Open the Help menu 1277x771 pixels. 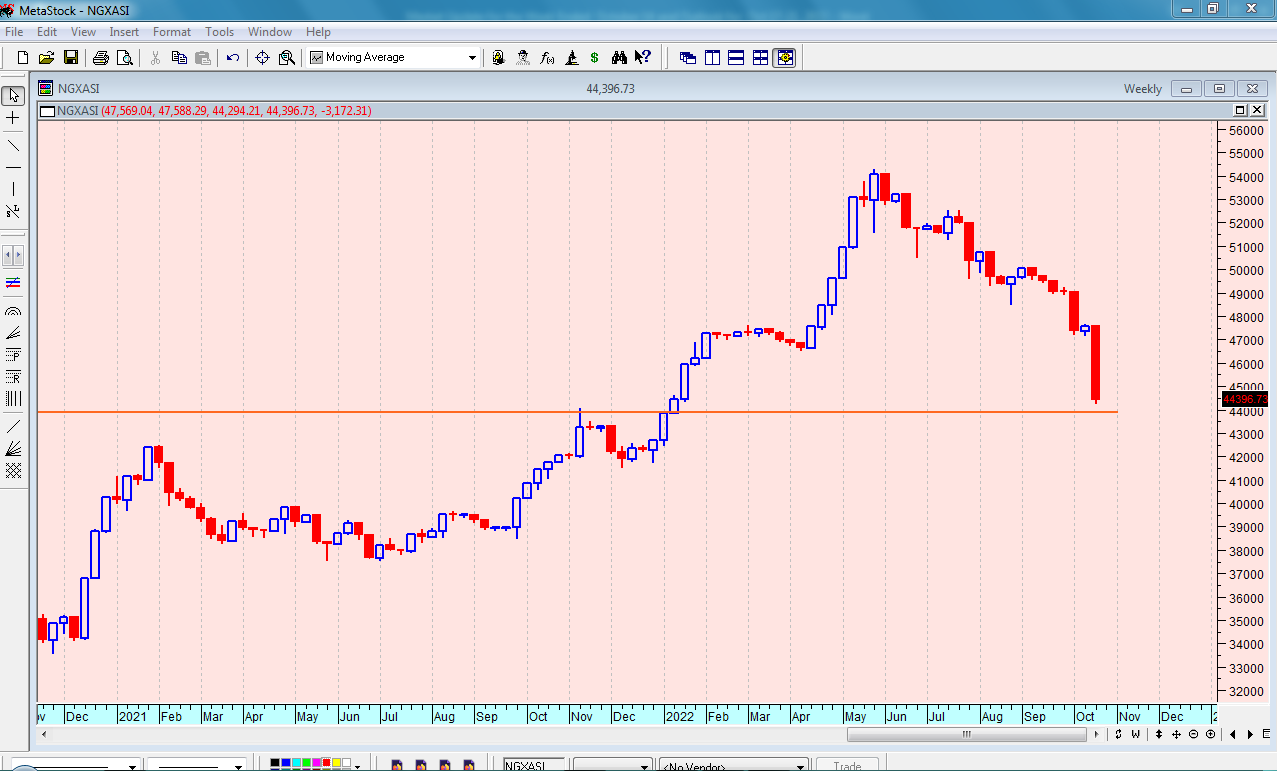coord(318,32)
